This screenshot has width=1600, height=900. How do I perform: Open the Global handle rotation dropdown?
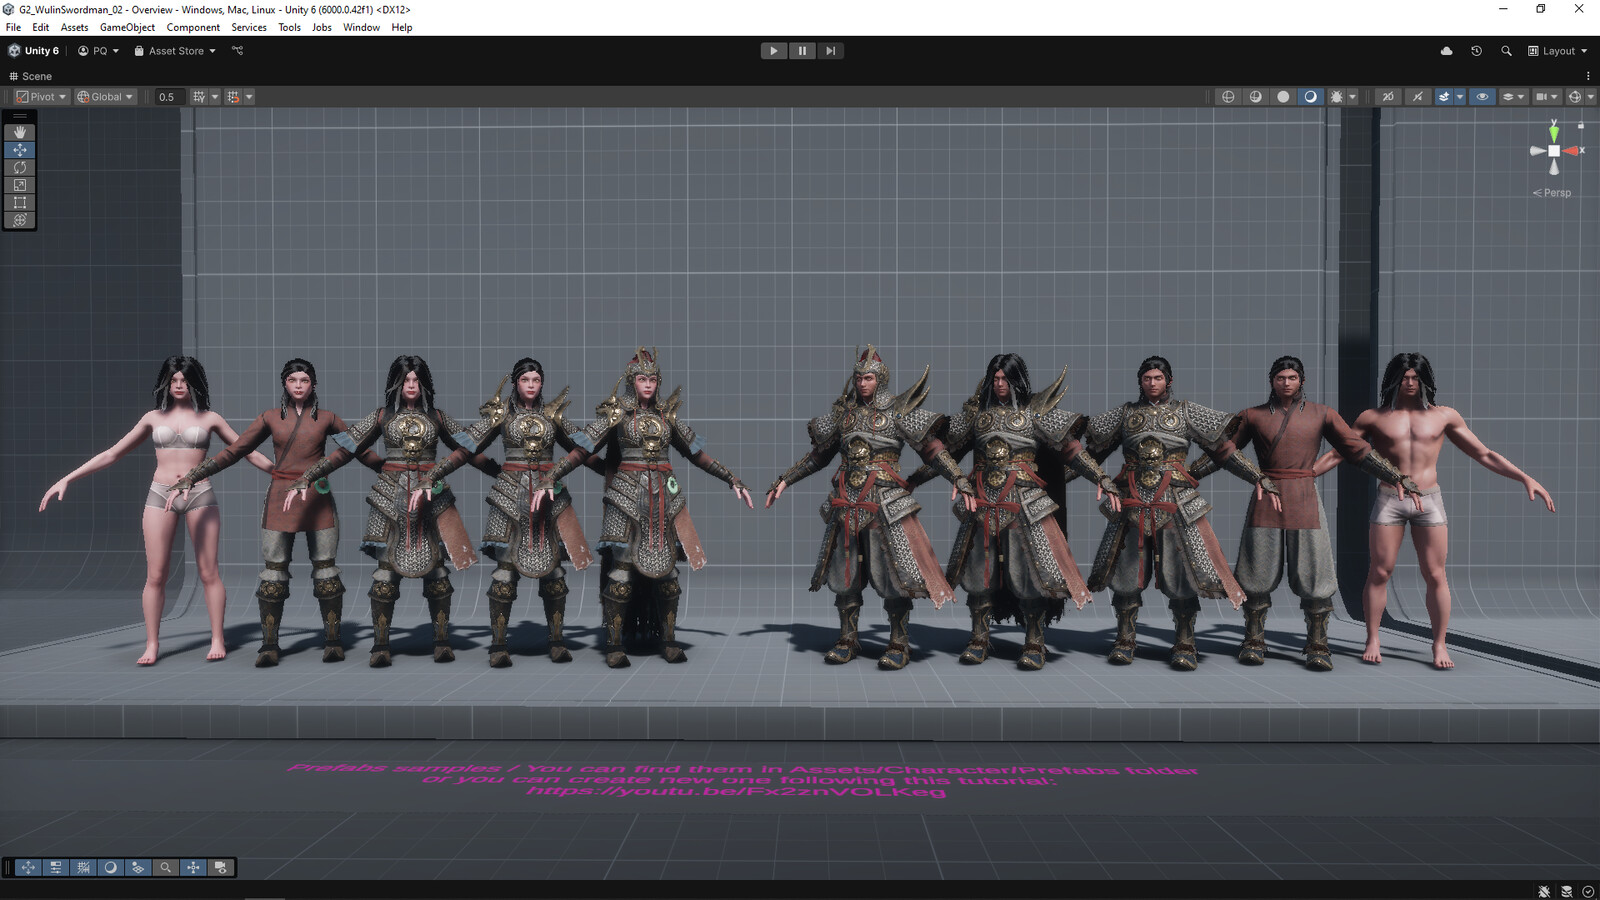[105, 97]
